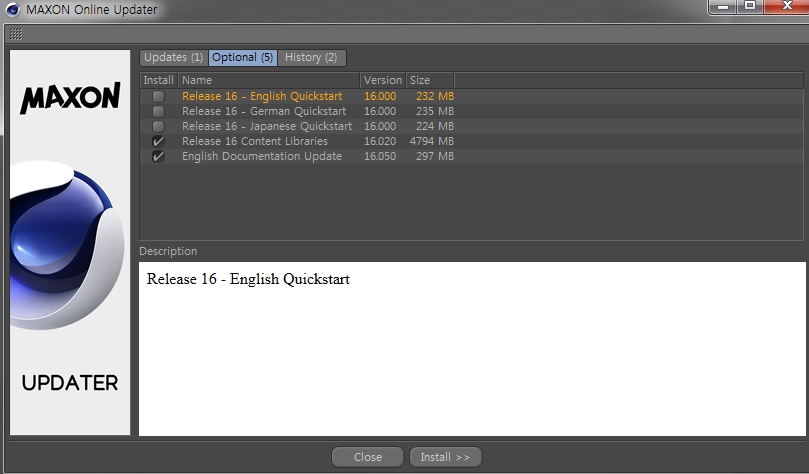Disable English Documentation Update install
The height and width of the screenshot is (474, 809).
(x=158, y=157)
